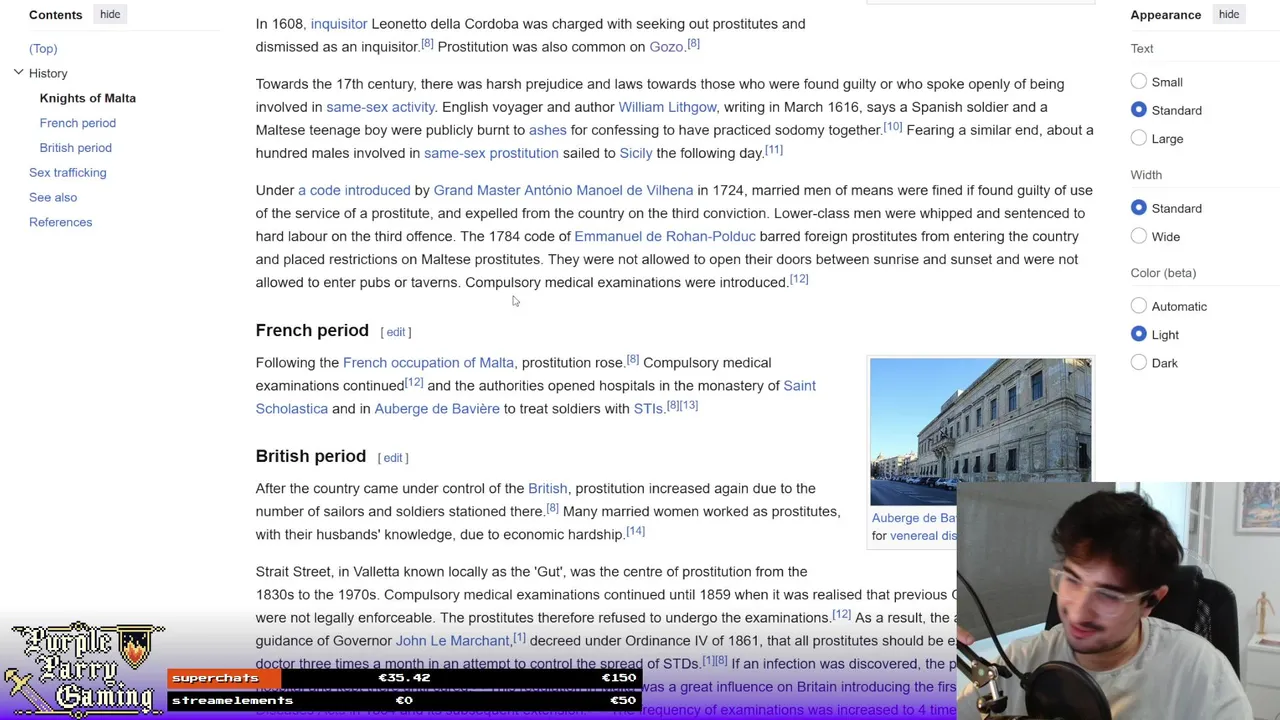Open John Le Marchant link
The image size is (1280, 720).
[452, 641]
